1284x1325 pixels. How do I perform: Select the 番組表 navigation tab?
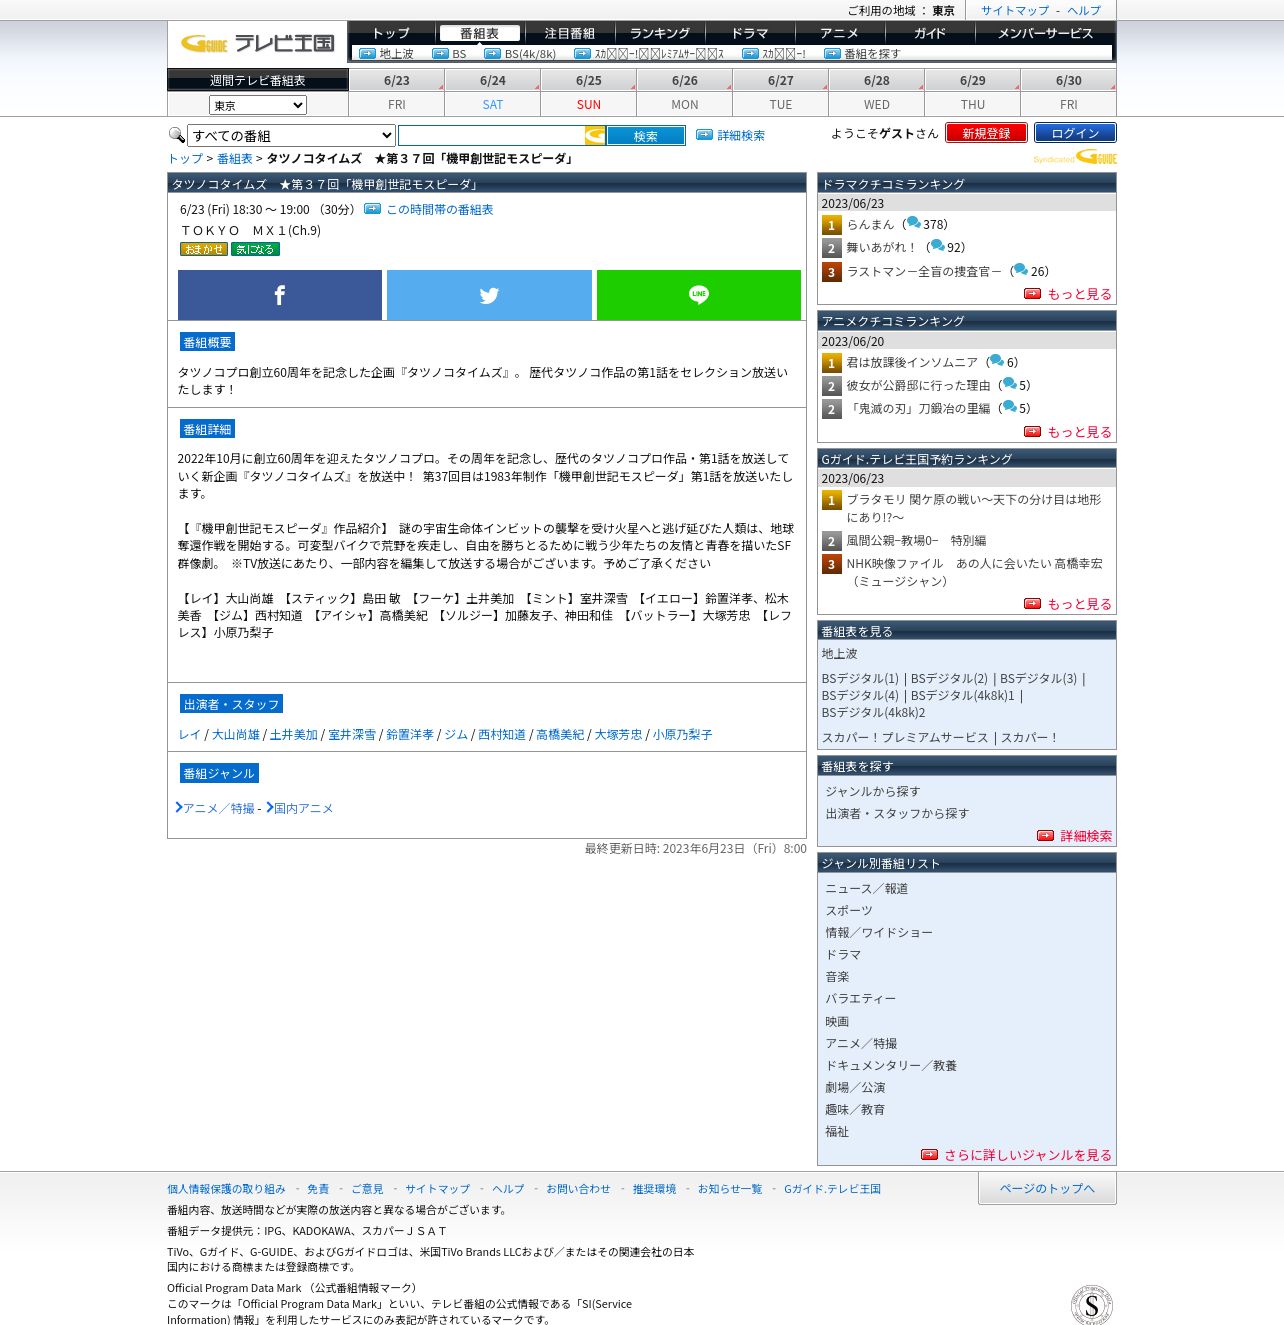tap(479, 33)
